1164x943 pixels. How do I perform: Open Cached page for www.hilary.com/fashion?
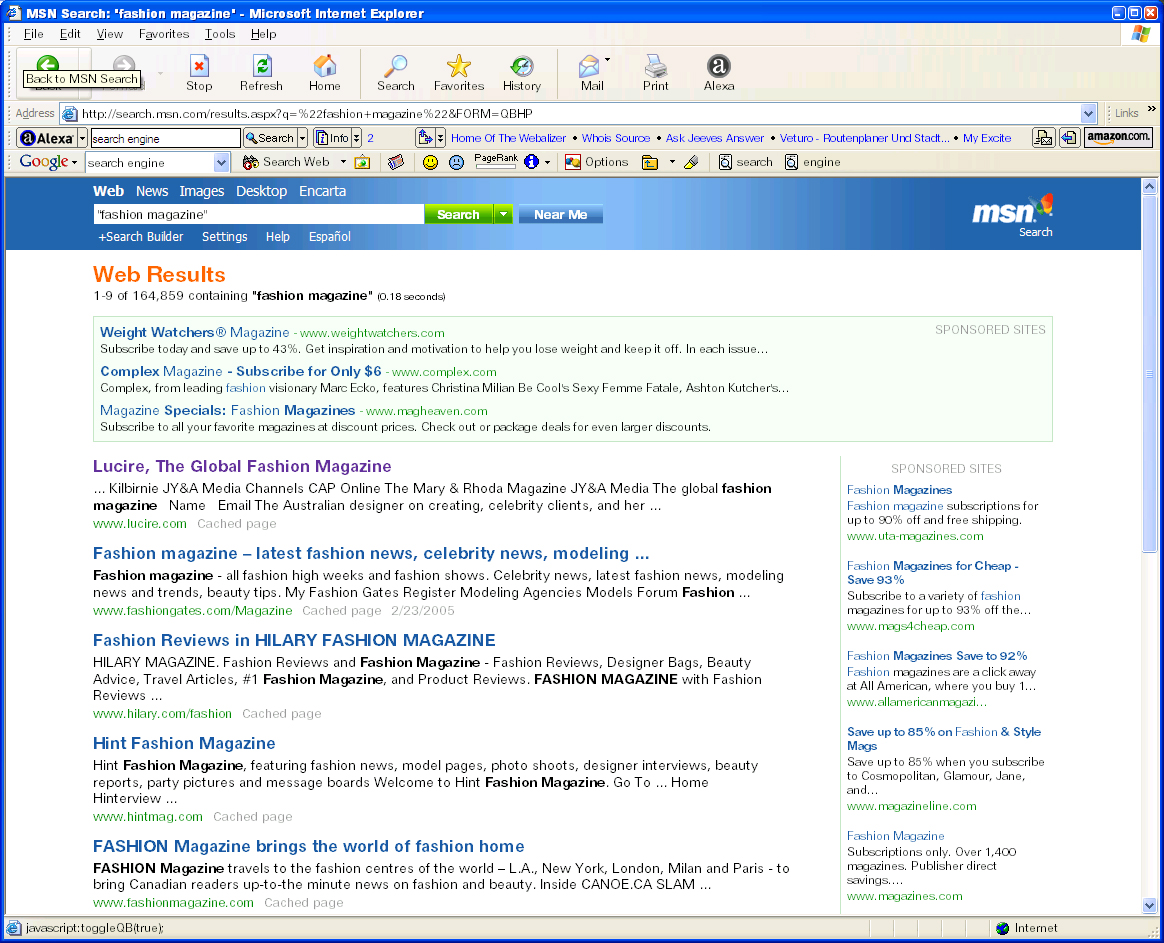pos(281,714)
